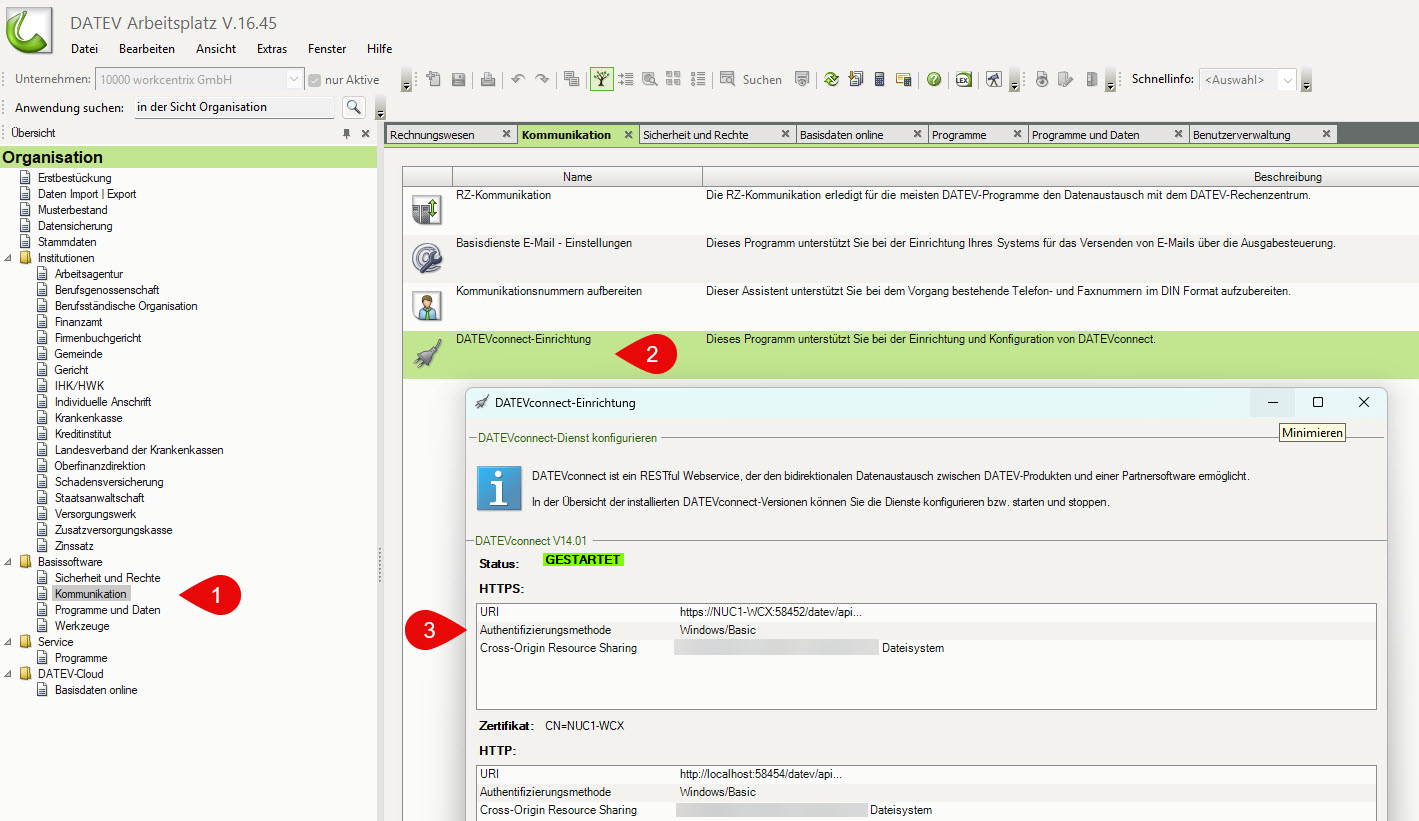Click the calculator toolbar icon
The height and width of the screenshot is (821, 1419).
click(x=880, y=79)
